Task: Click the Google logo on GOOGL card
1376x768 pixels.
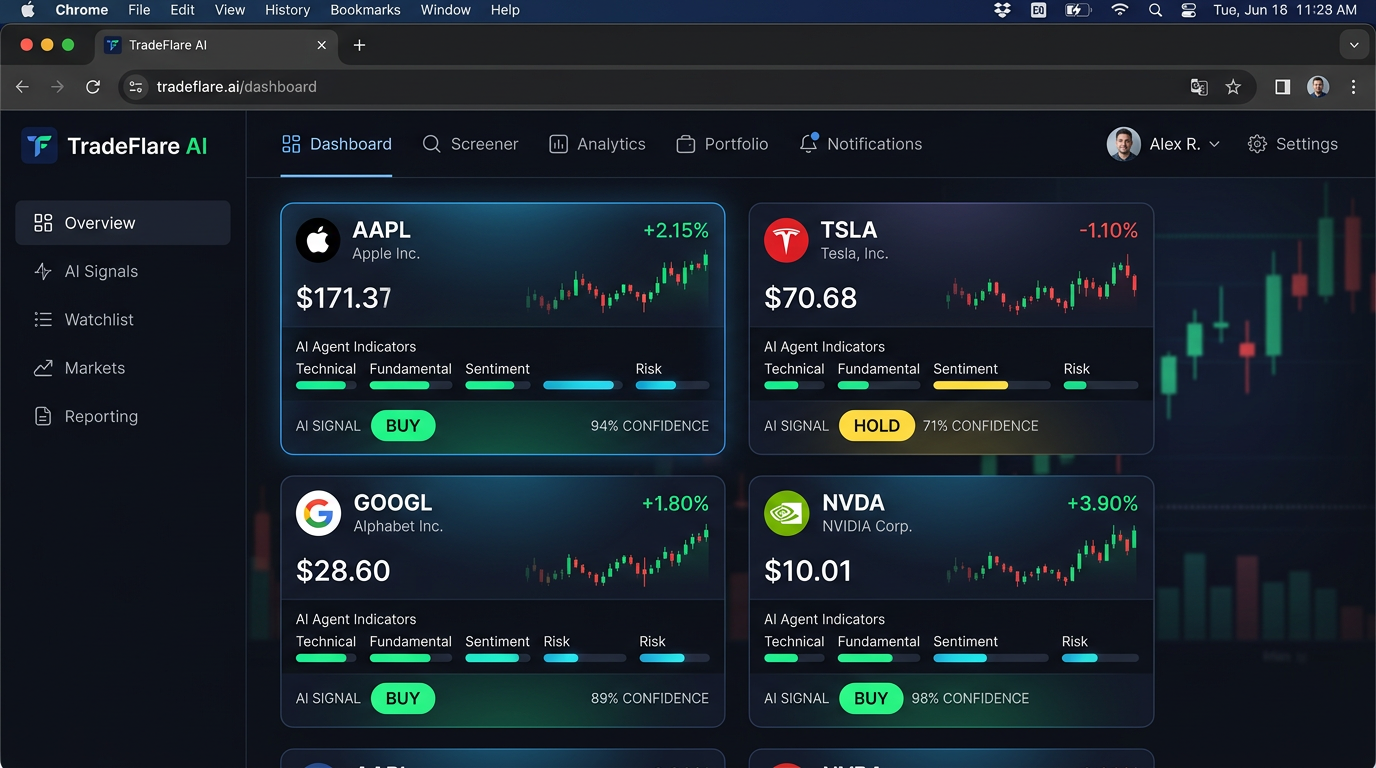Action: point(319,513)
